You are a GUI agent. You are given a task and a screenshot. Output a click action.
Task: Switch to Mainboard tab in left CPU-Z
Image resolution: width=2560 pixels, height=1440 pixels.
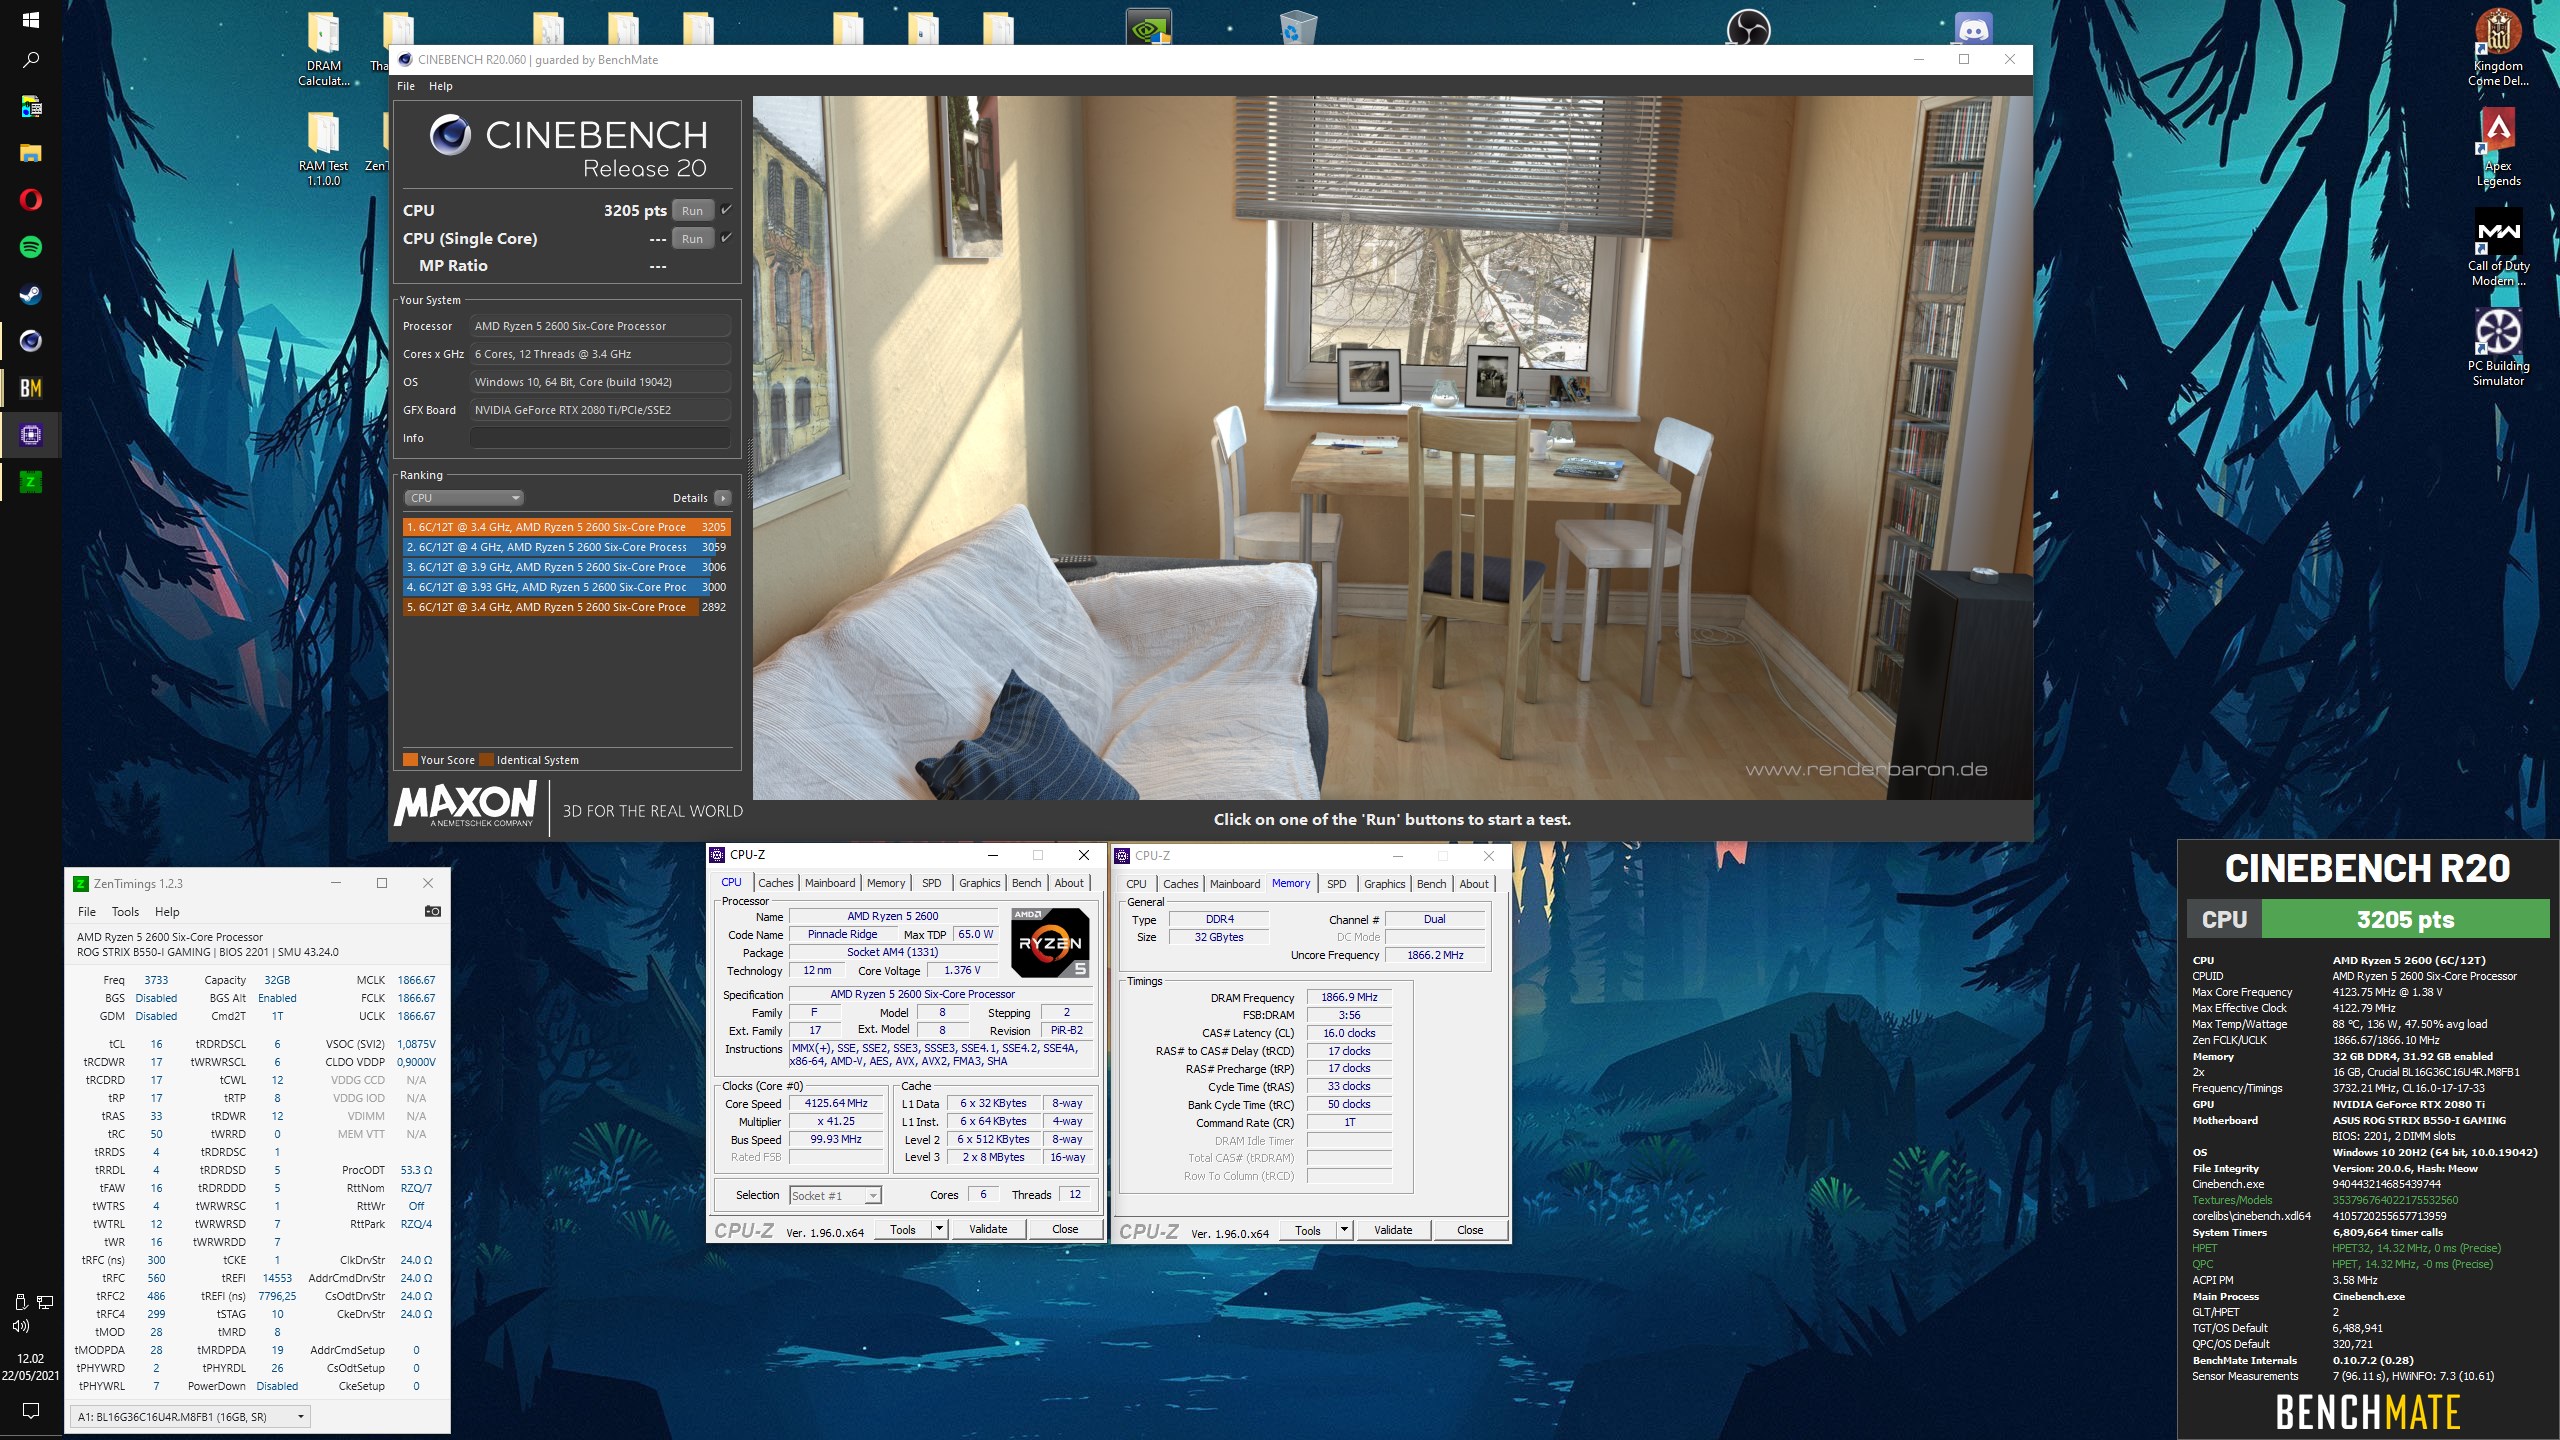[830, 883]
